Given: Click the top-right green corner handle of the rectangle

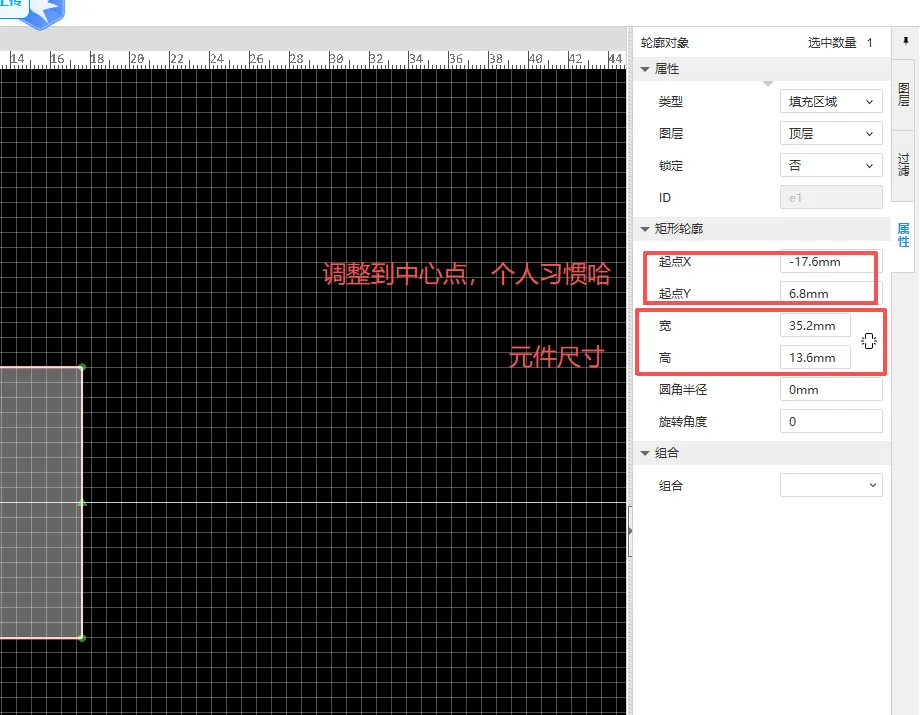Looking at the screenshot, I should coord(82,367).
